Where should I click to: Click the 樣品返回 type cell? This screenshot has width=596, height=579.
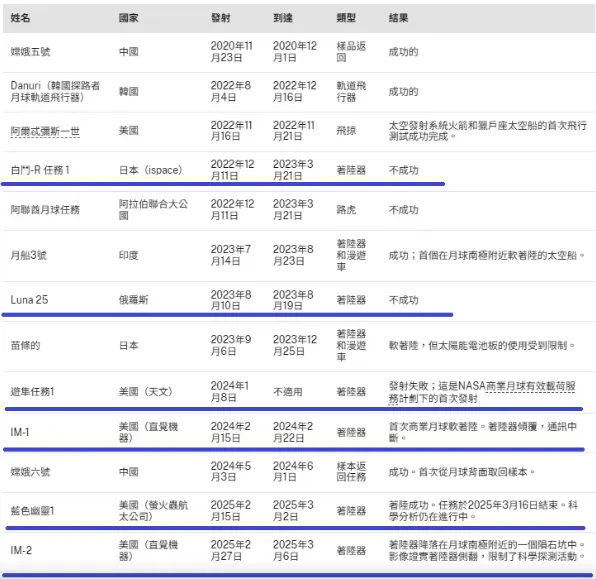pyautogui.click(x=351, y=52)
